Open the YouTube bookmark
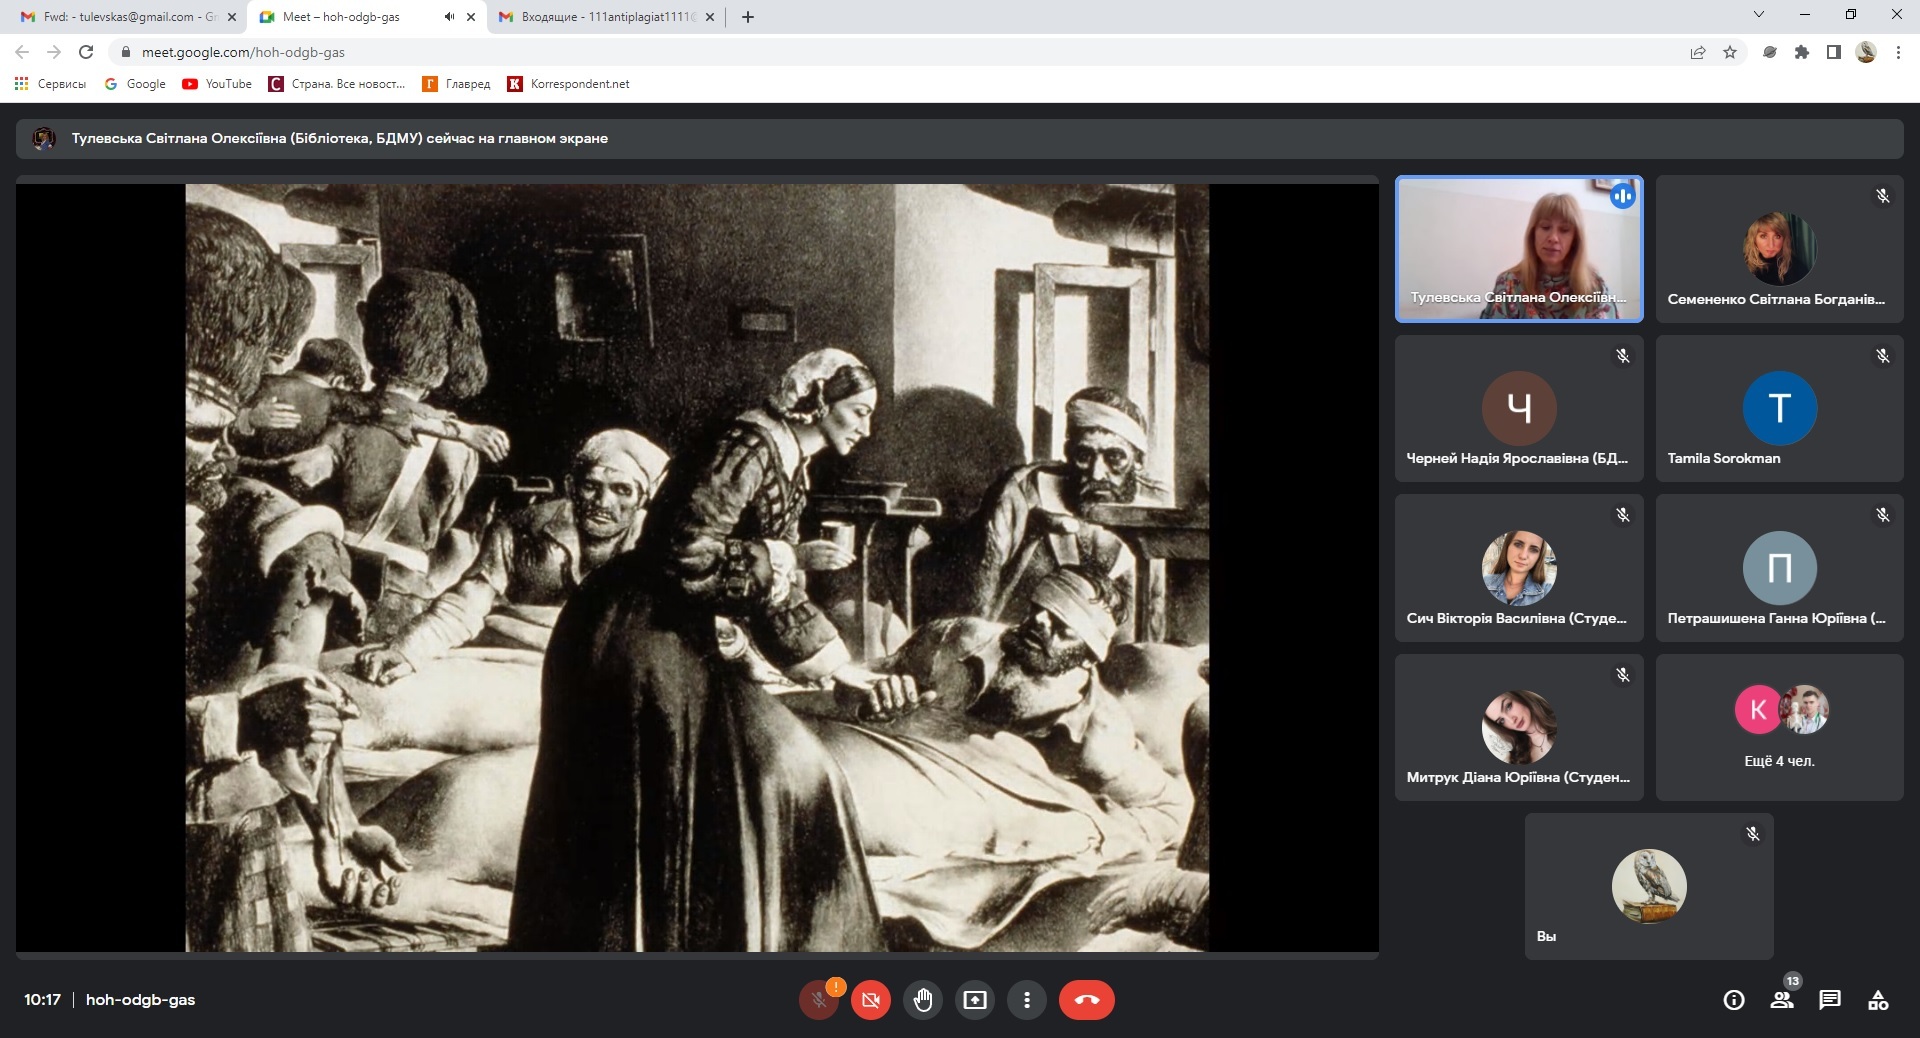 point(217,84)
